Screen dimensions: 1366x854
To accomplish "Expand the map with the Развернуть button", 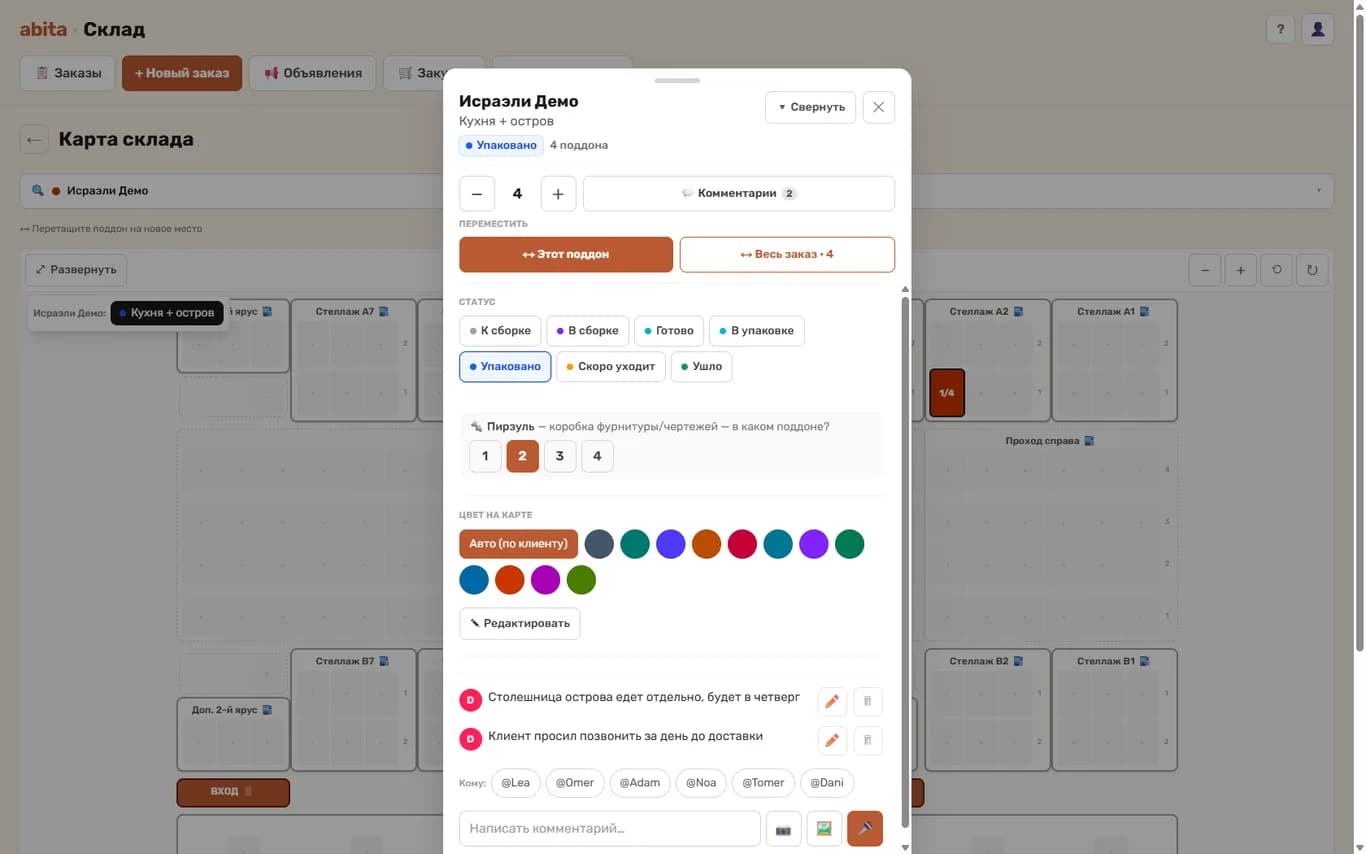I will coord(76,270).
